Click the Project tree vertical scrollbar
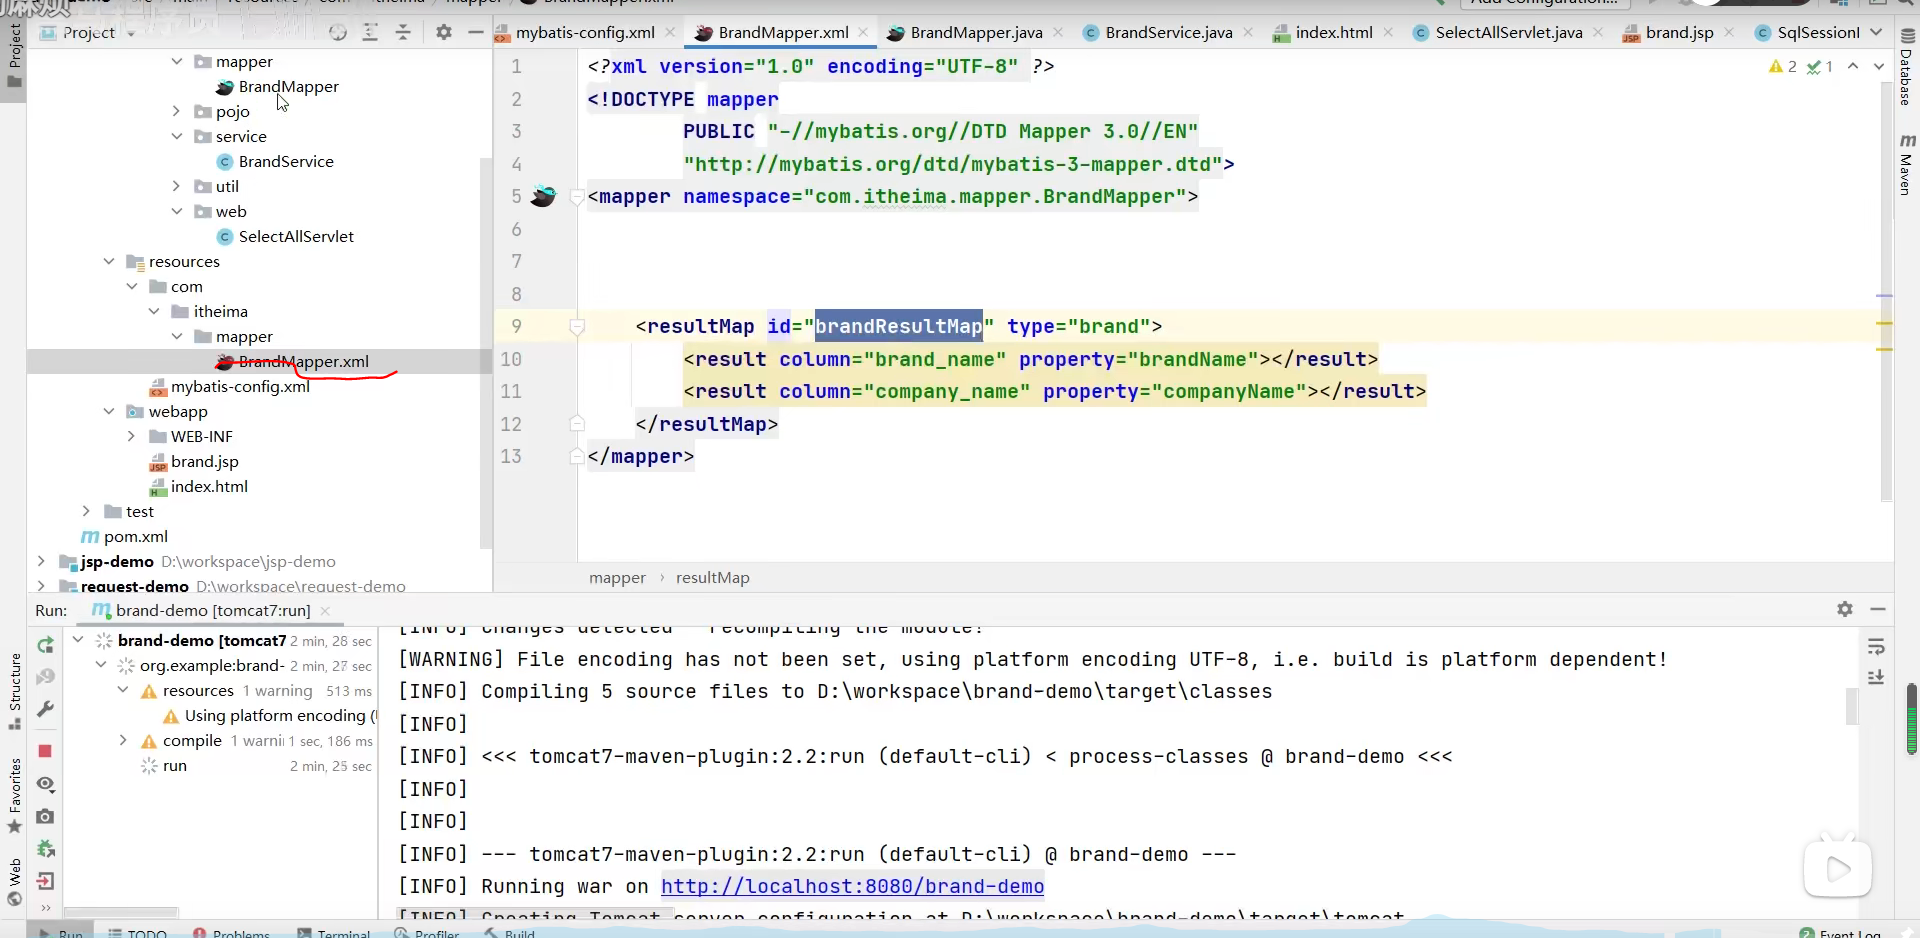The height and width of the screenshot is (938, 1920). [486, 353]
